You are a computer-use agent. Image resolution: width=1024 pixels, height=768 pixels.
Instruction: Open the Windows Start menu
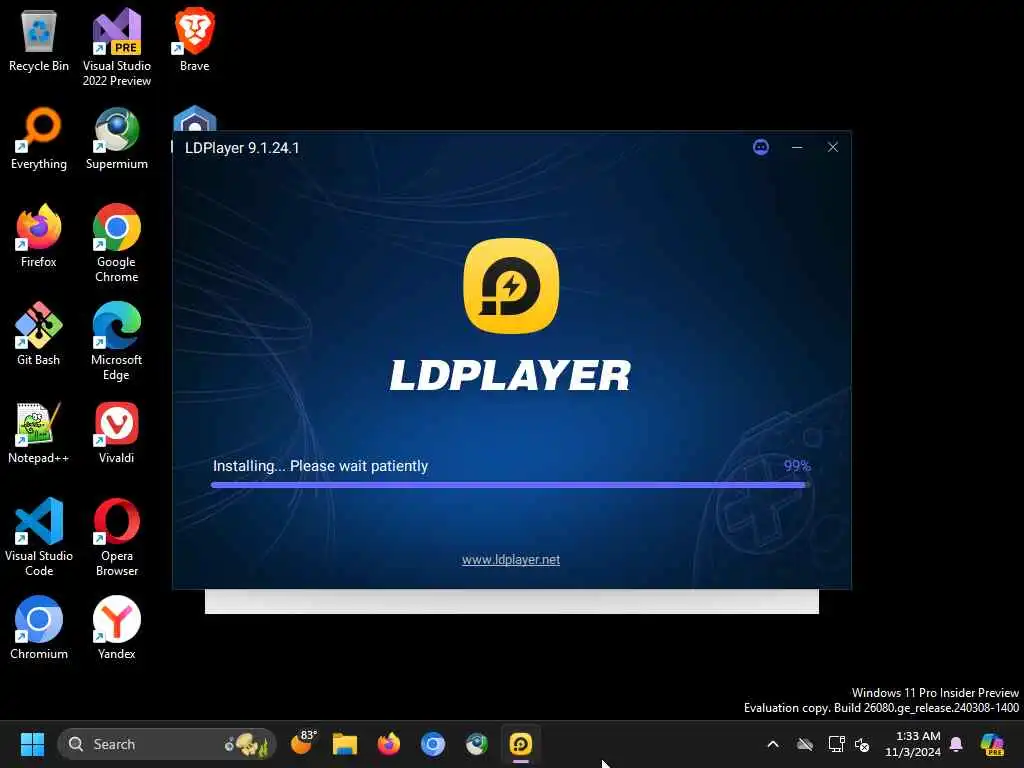click(x=32, y=744)
